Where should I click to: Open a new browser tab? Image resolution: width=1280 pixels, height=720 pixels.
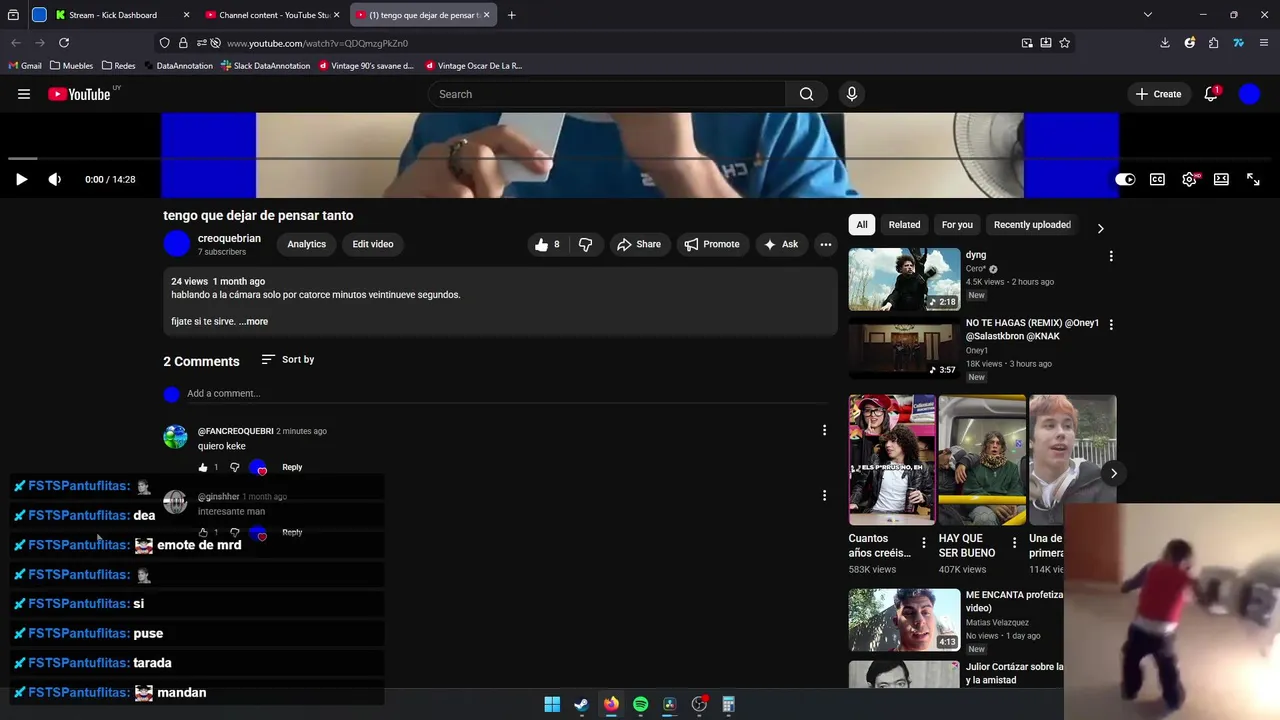click(x=511, y=15)
